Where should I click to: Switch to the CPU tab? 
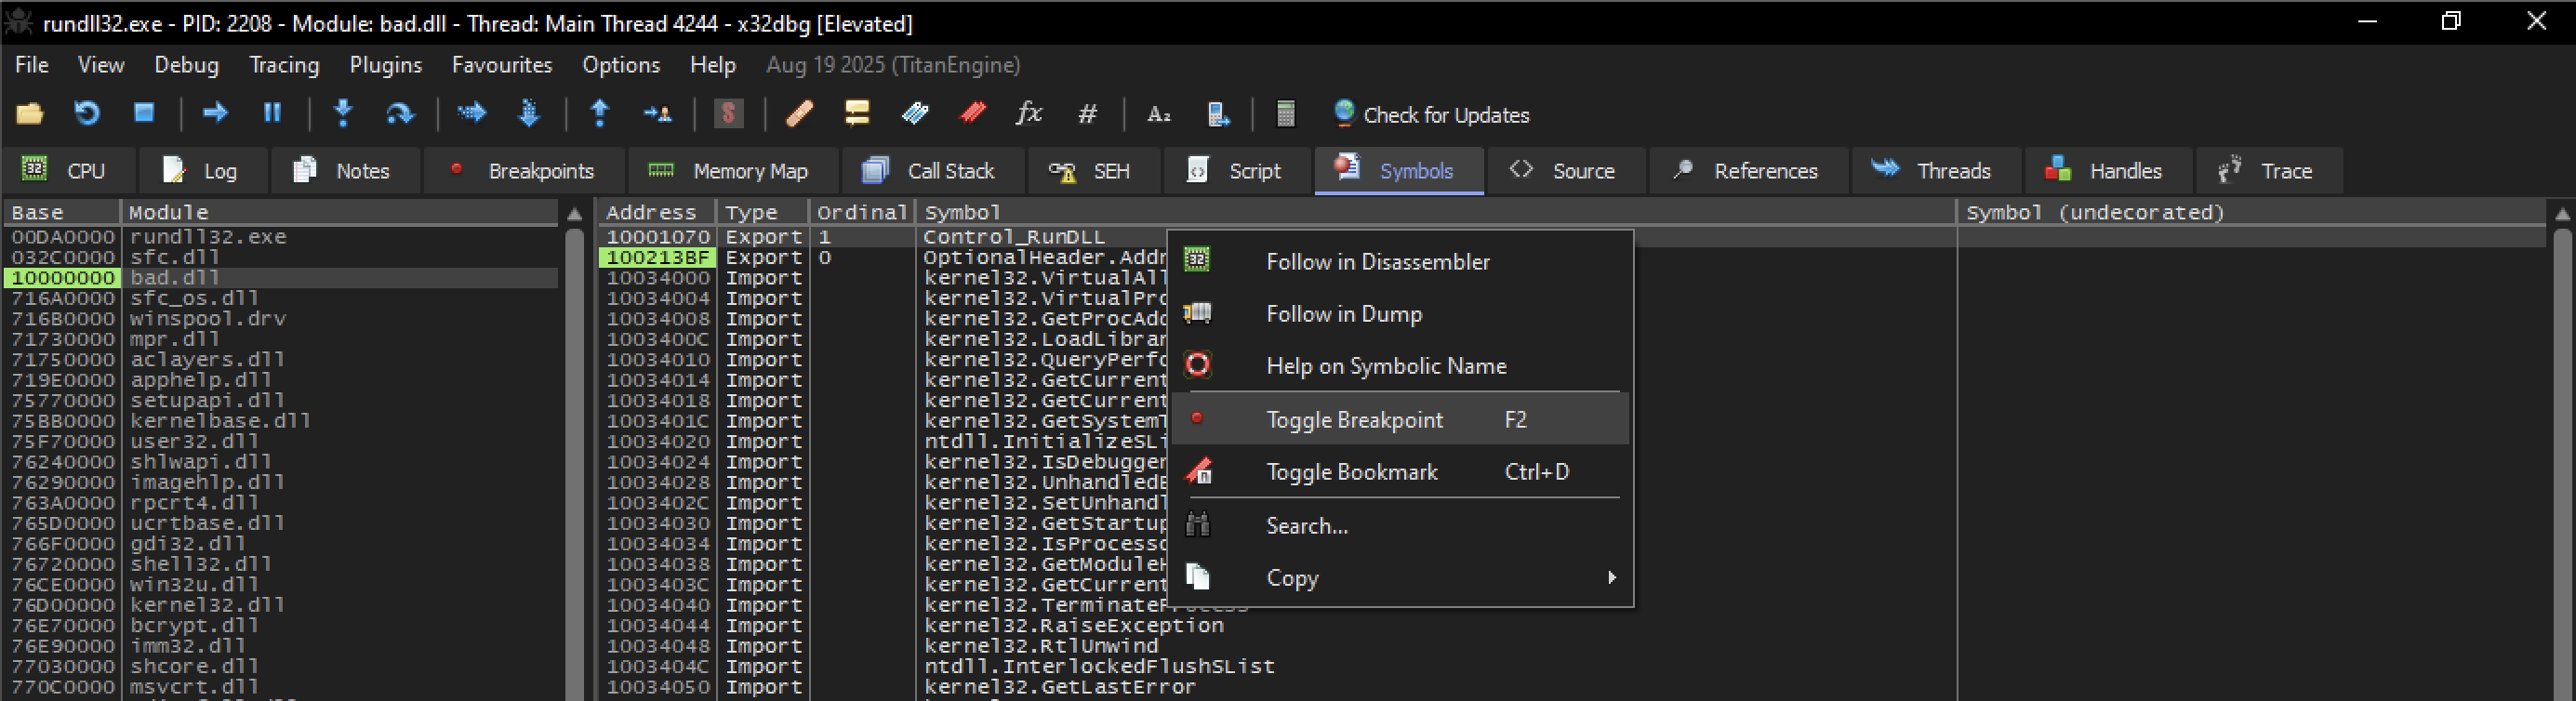coord(67,171)
